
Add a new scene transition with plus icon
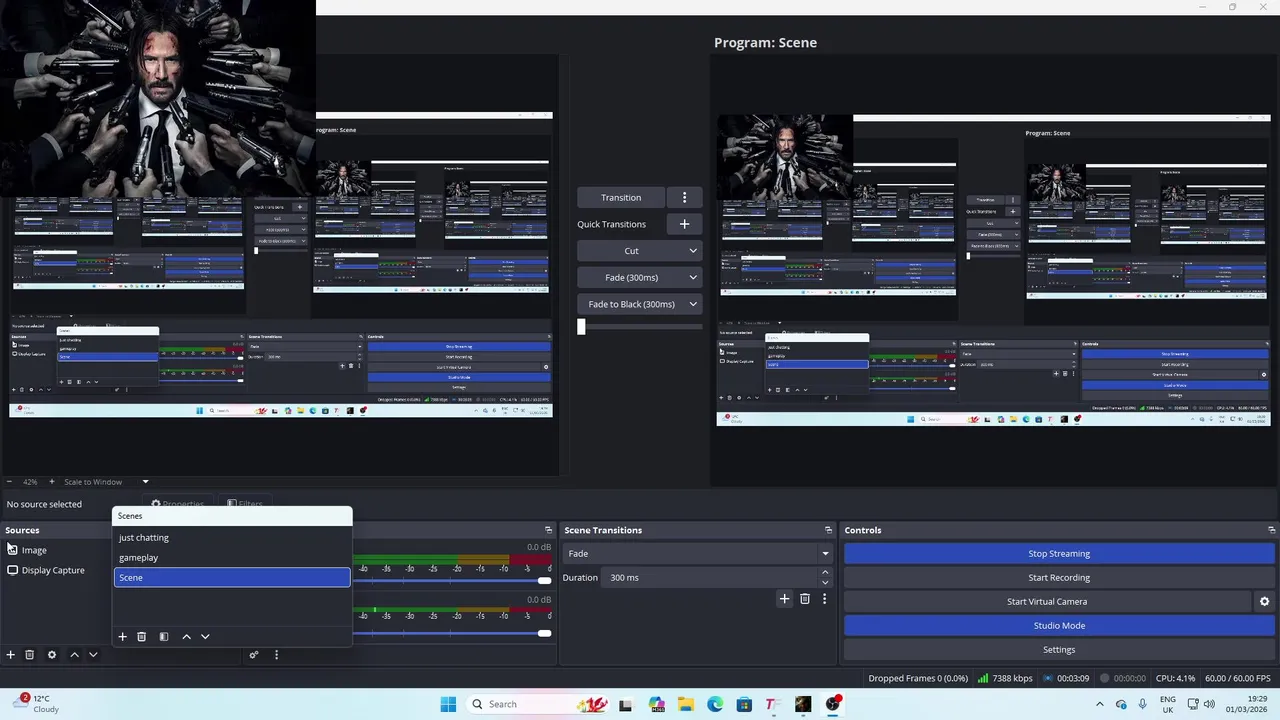pos(784,599)
